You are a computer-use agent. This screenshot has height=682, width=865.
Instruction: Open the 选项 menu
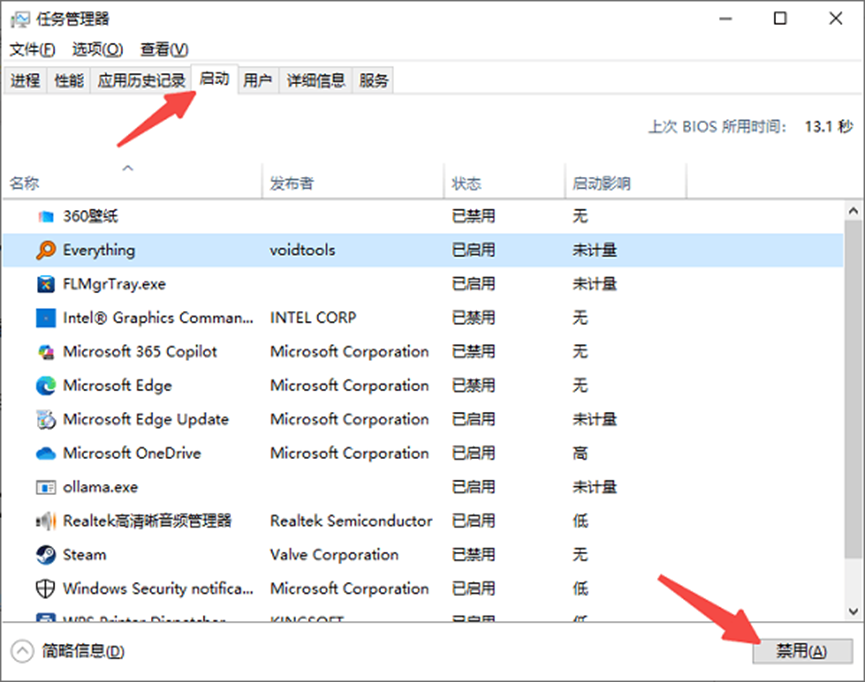coord(98,49)
